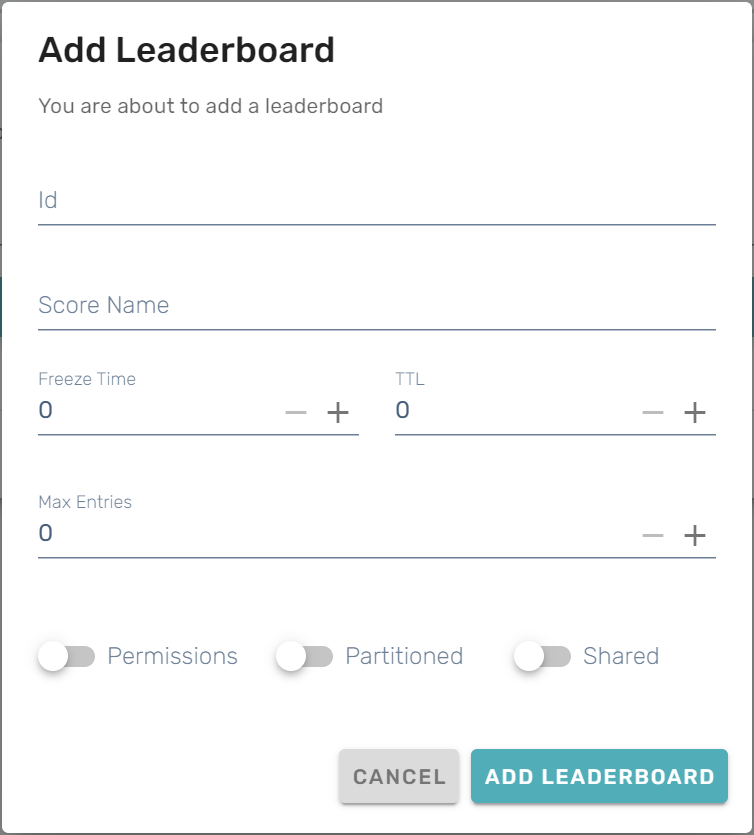Click the Partitioned label text
Image resolution: width=754 pixels, height=835 pixels.
tap(404, 656)
